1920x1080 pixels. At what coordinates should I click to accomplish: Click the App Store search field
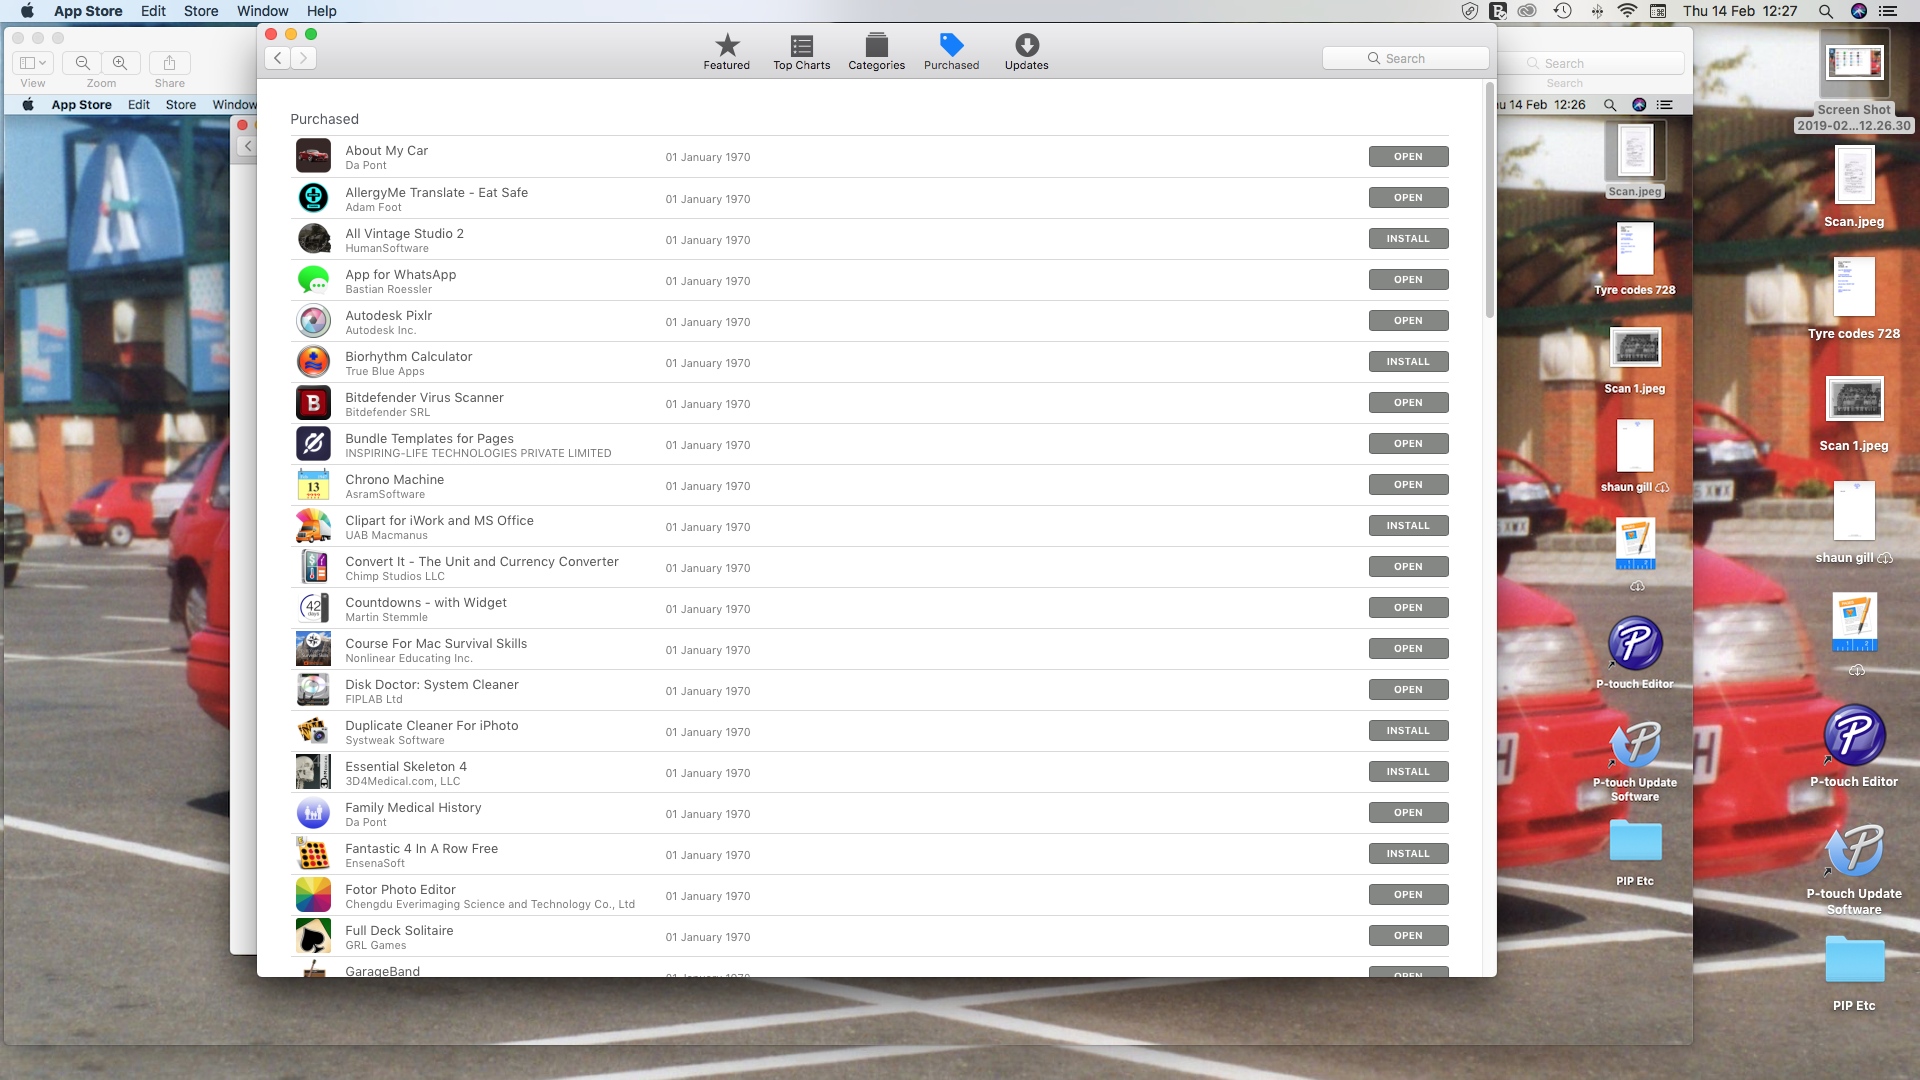1405,59
